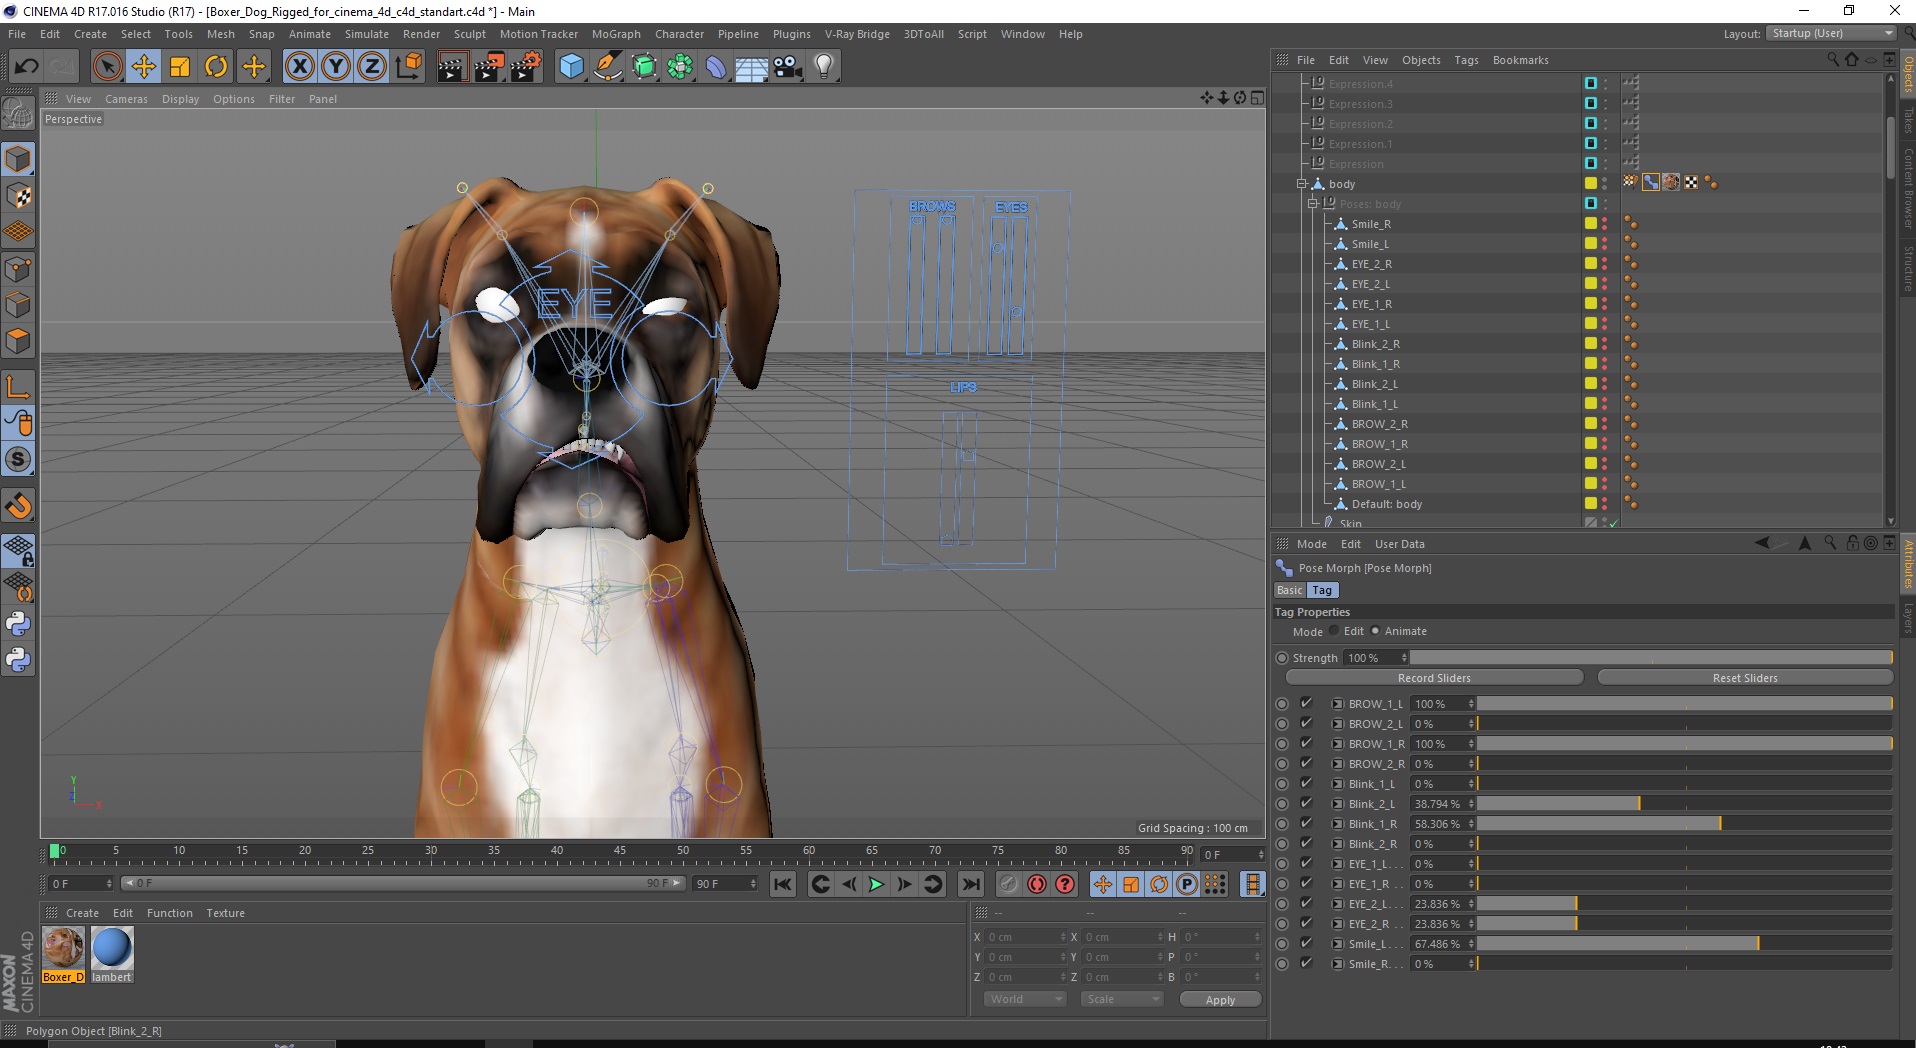Uncheck the EYE_2_R pose checkbox
This screenshot has height=1048, width=1916.
[x=1306, y=923]
